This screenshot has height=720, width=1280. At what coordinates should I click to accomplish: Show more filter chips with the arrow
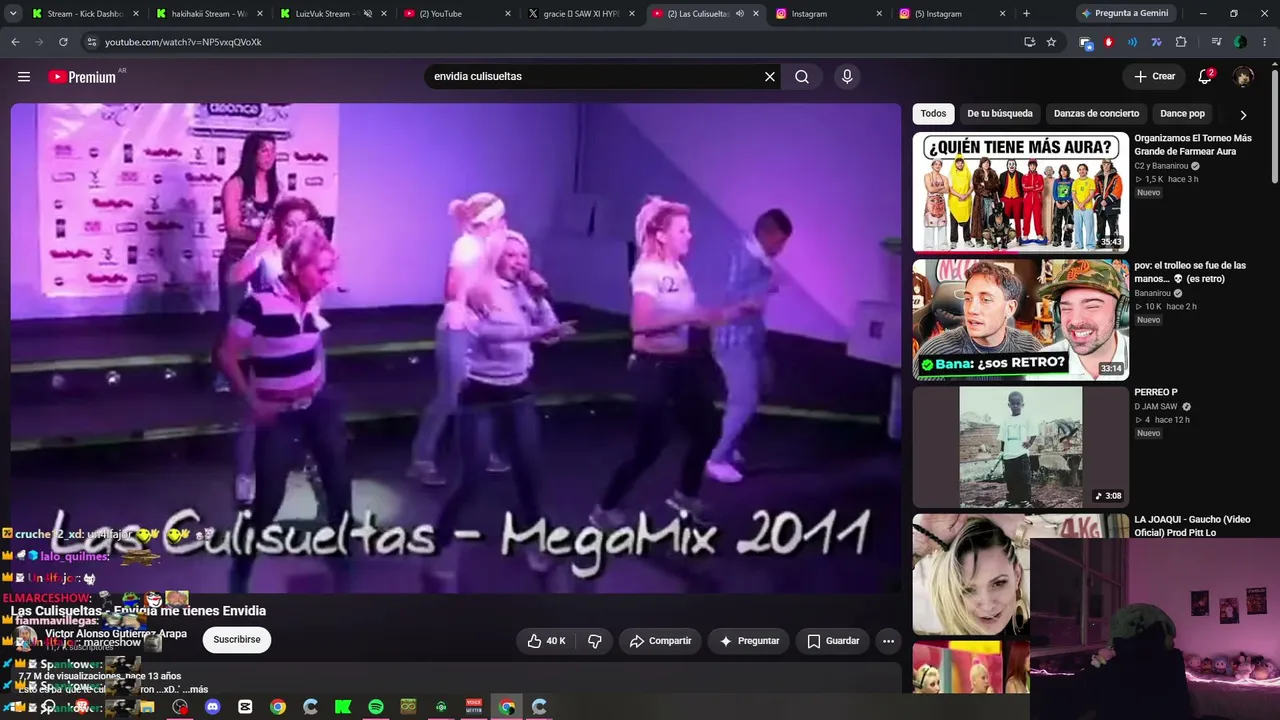(1243, 114)
